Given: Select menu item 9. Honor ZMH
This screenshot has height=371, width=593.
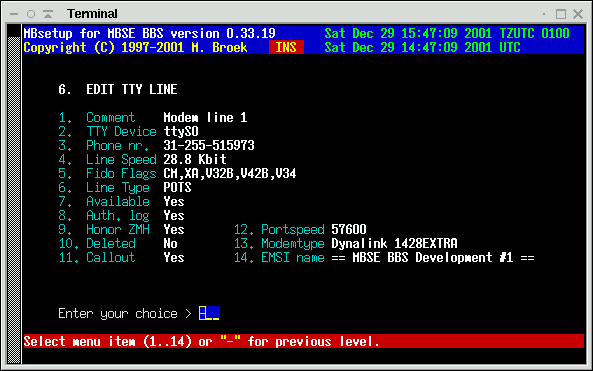Looking at the screenshot, I should (104, 229).
